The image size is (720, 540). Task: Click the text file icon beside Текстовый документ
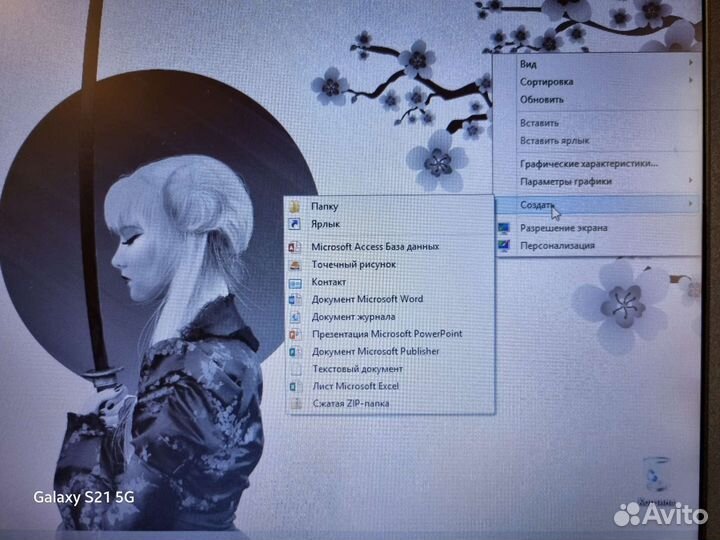point(296,370)
